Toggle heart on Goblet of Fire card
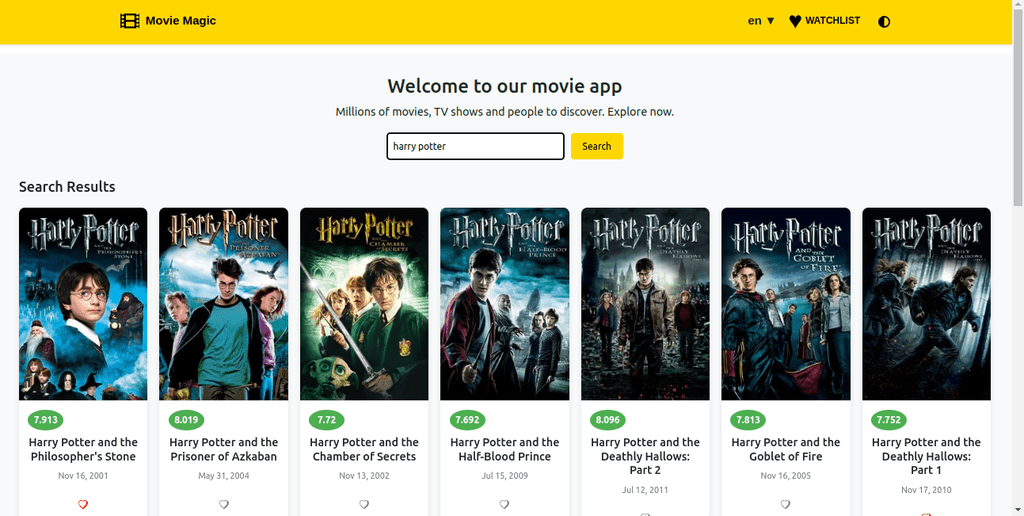Screen dimensions: 1024x516 [x=786, y=504]
